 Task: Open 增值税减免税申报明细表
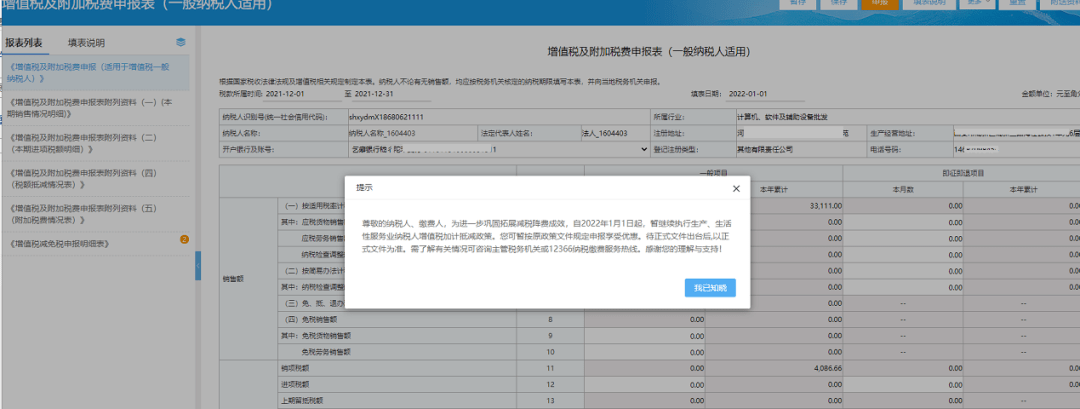tap(95, 243)
